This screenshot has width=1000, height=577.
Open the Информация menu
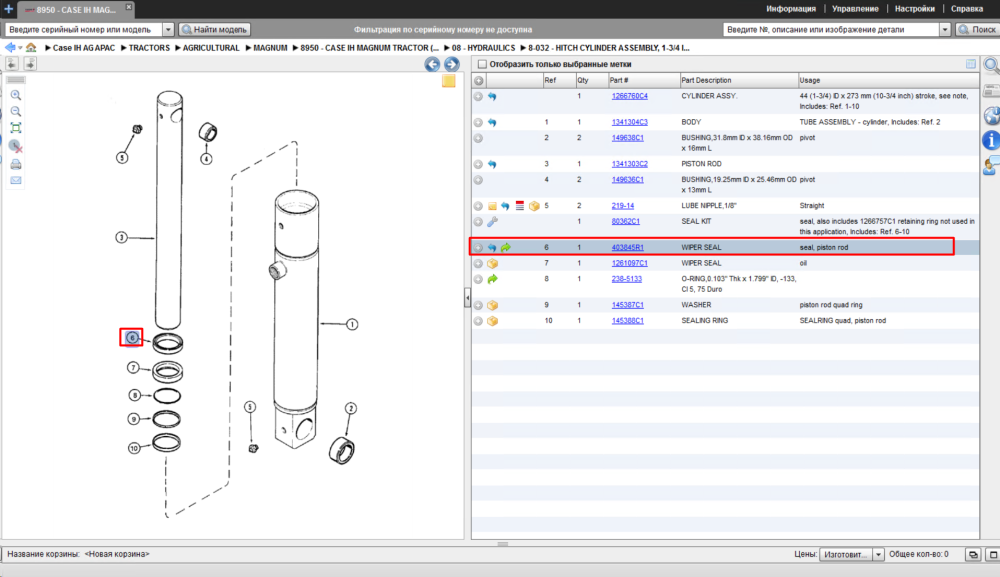click(x=791, y=9)
